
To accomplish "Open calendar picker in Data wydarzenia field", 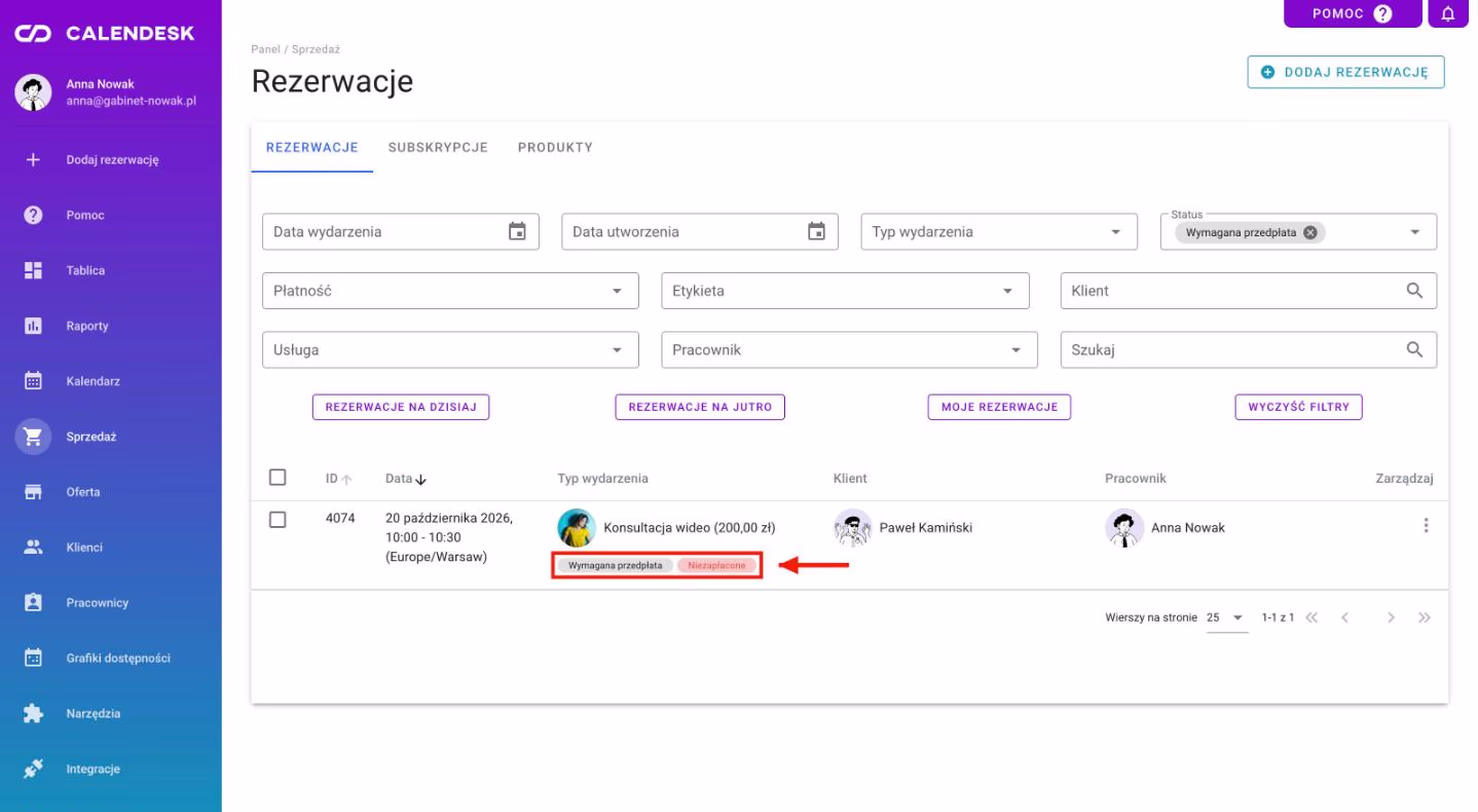I will [x=517, y=232].
